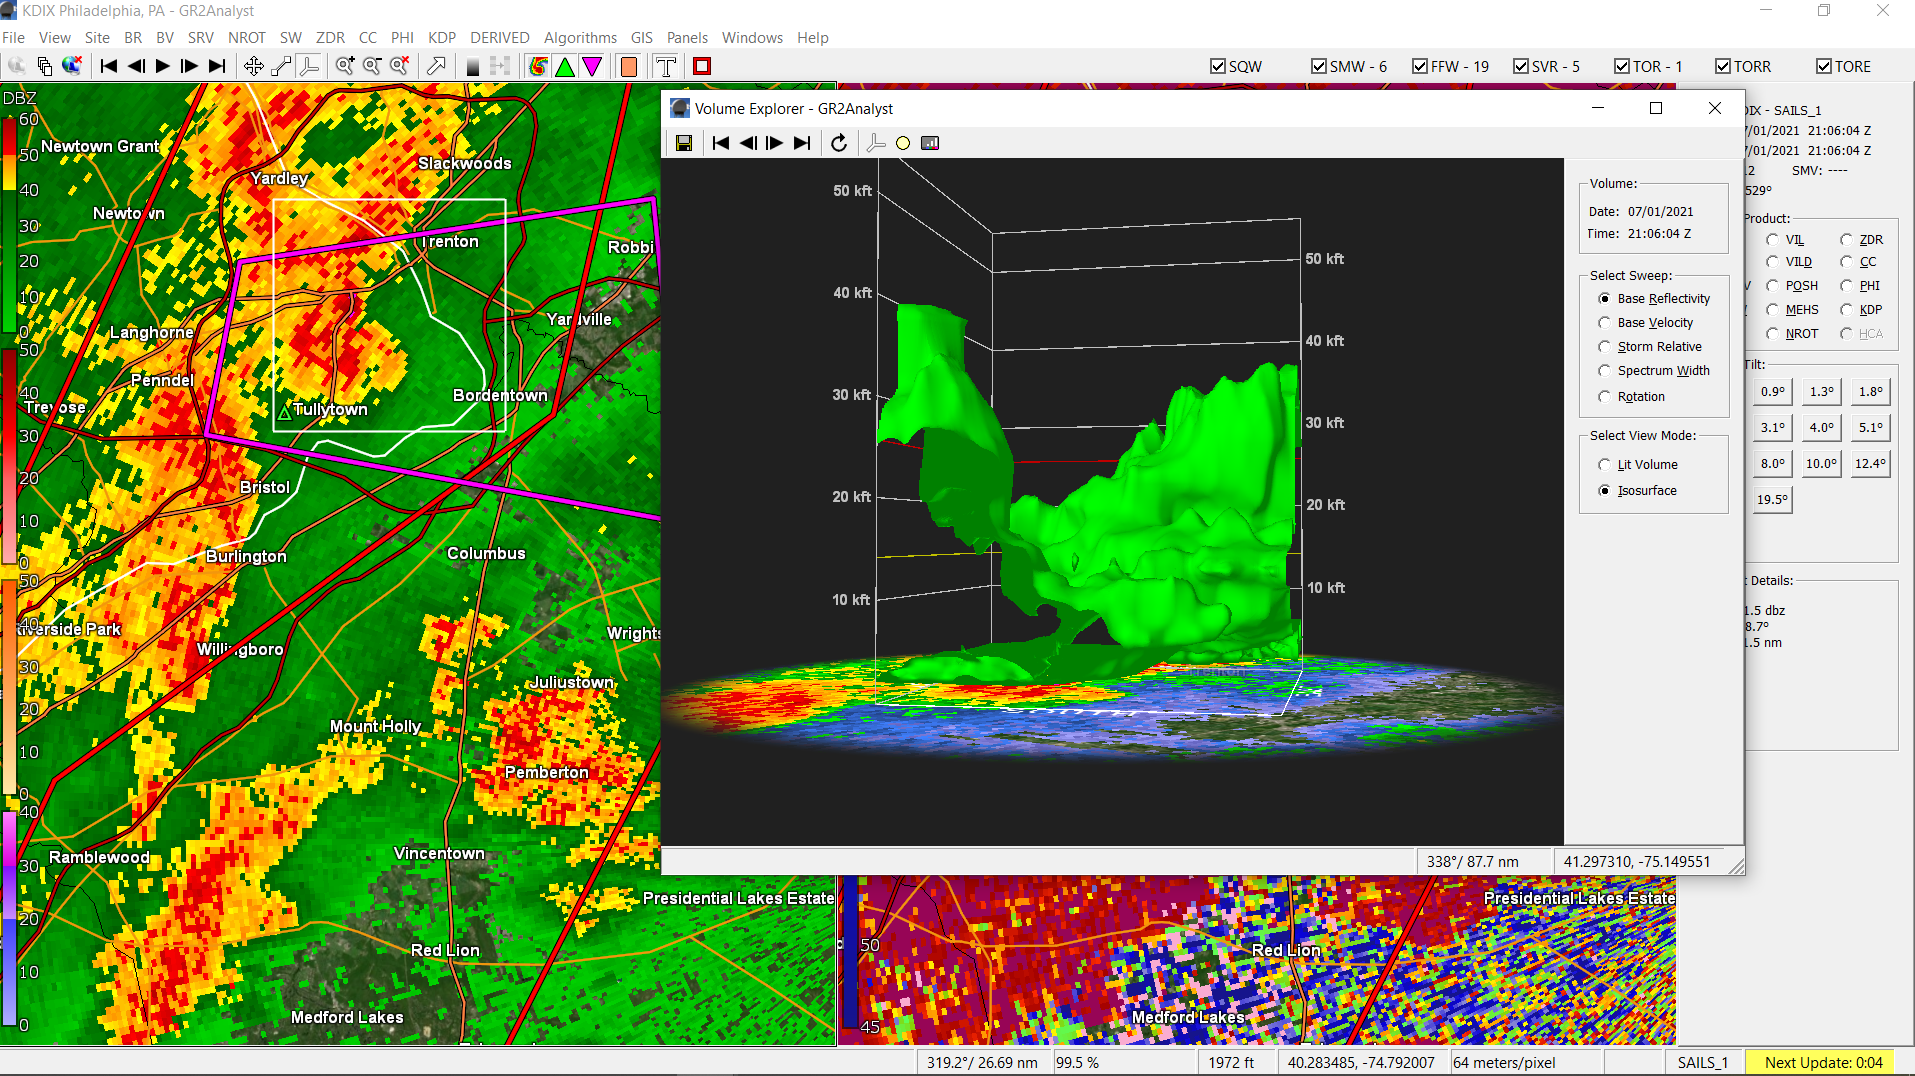Screen dimensions: 1915x1076
Task: Click the red square outline icon
Action: [702, 66]
